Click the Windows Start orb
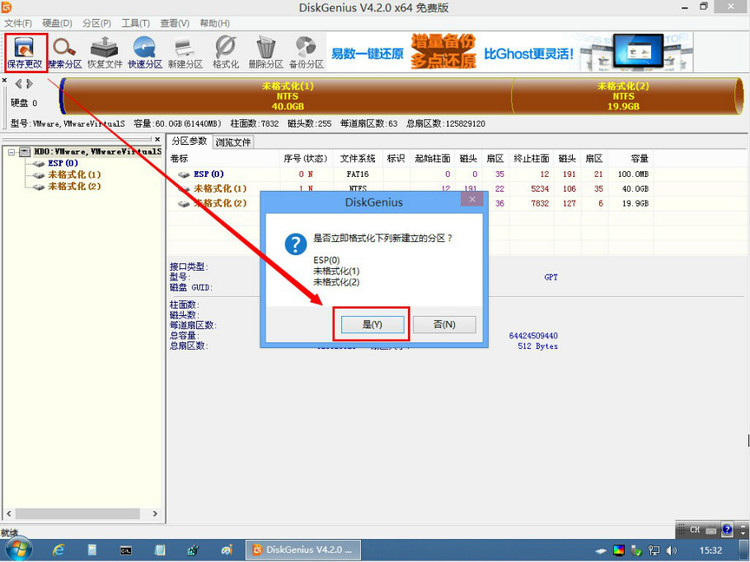 (x=19, y=549)
